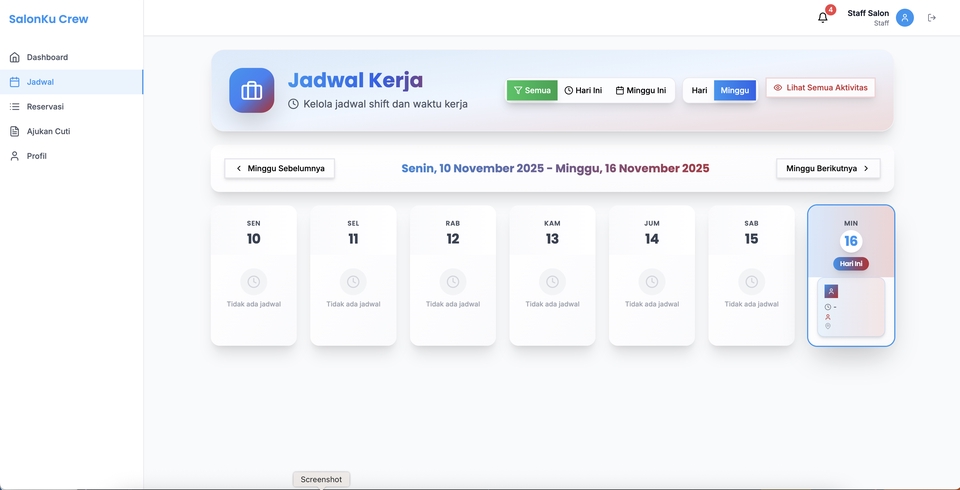The height and width of the screenshot is (490, 960).
Task: Go to previous week with Minggu Sebelumnya
Action: coord(279,168)
